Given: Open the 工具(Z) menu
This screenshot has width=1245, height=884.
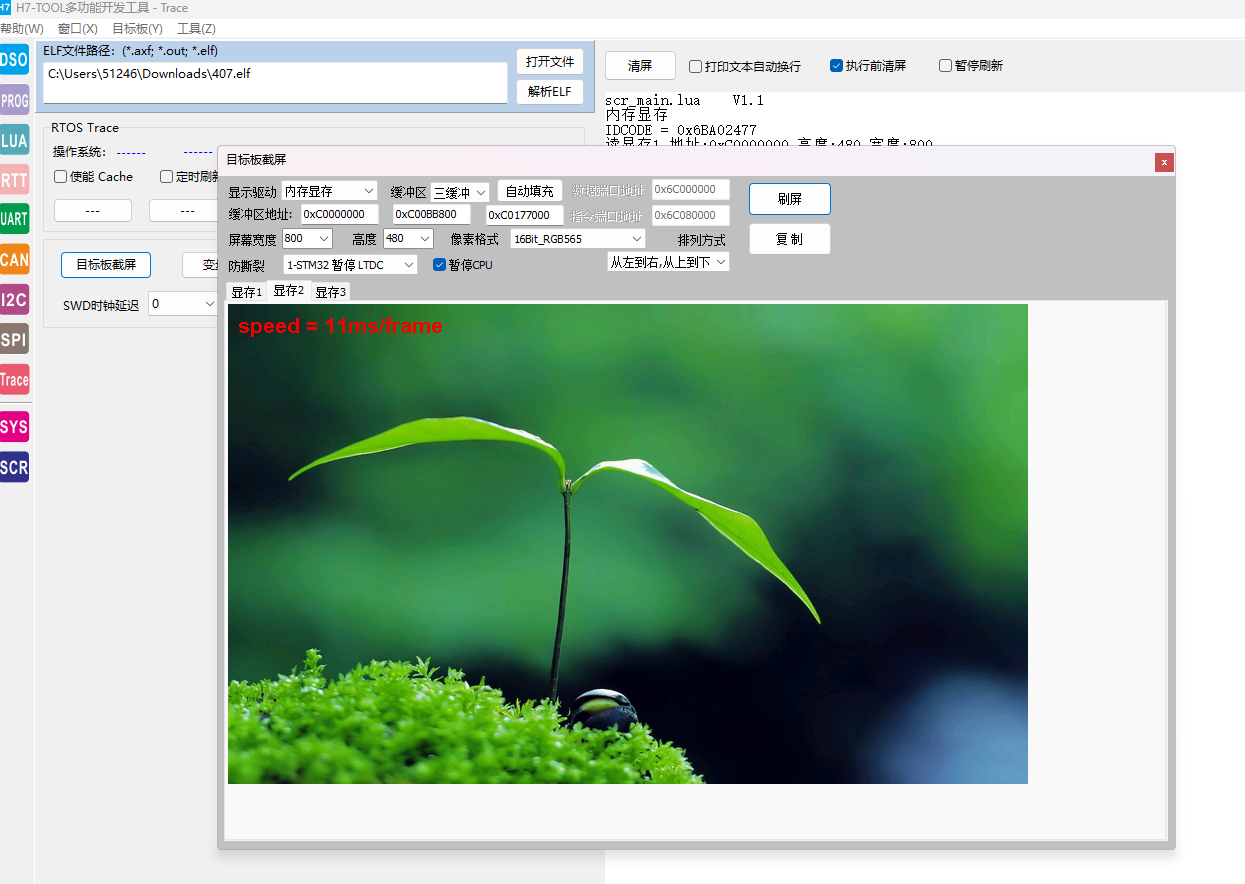Looking at the screenshot, I should [x=196, y=29].
